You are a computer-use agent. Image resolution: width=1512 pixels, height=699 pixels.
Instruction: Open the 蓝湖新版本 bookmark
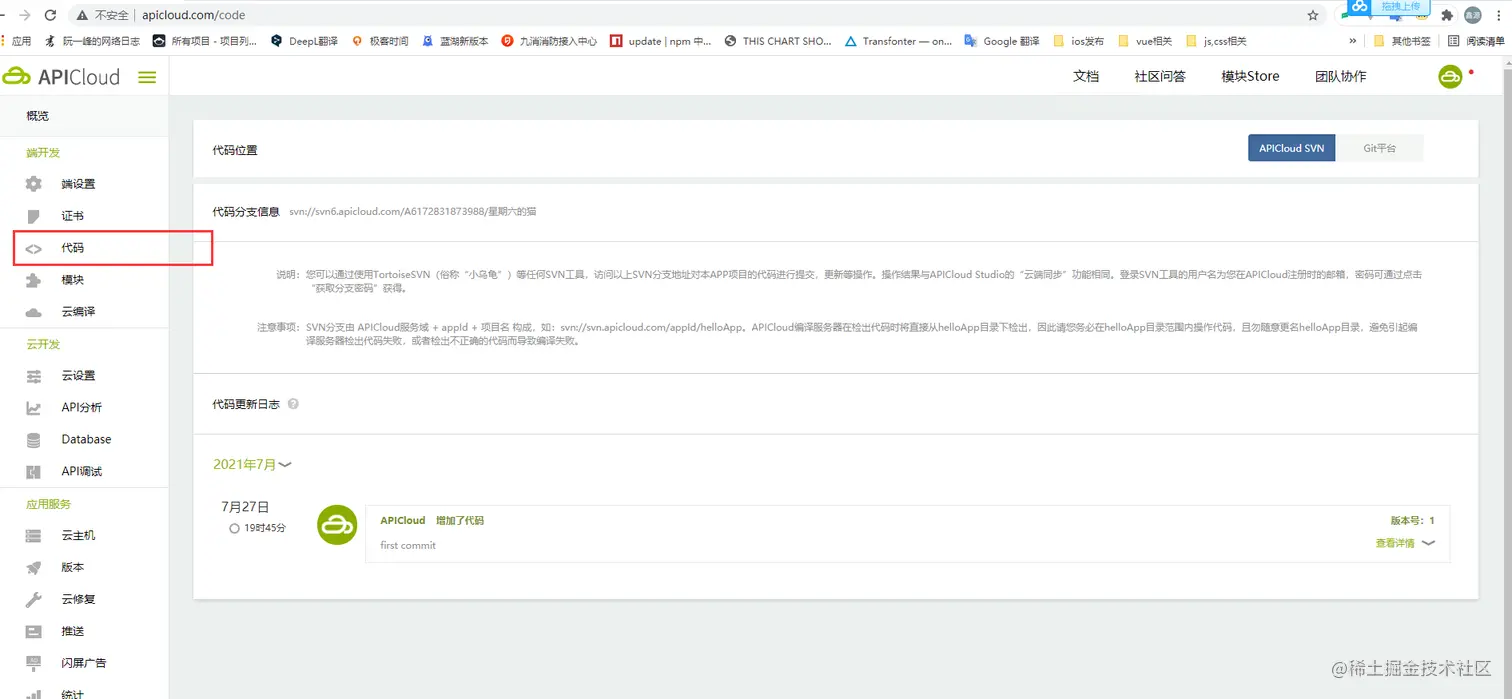[x=455, y=41]
